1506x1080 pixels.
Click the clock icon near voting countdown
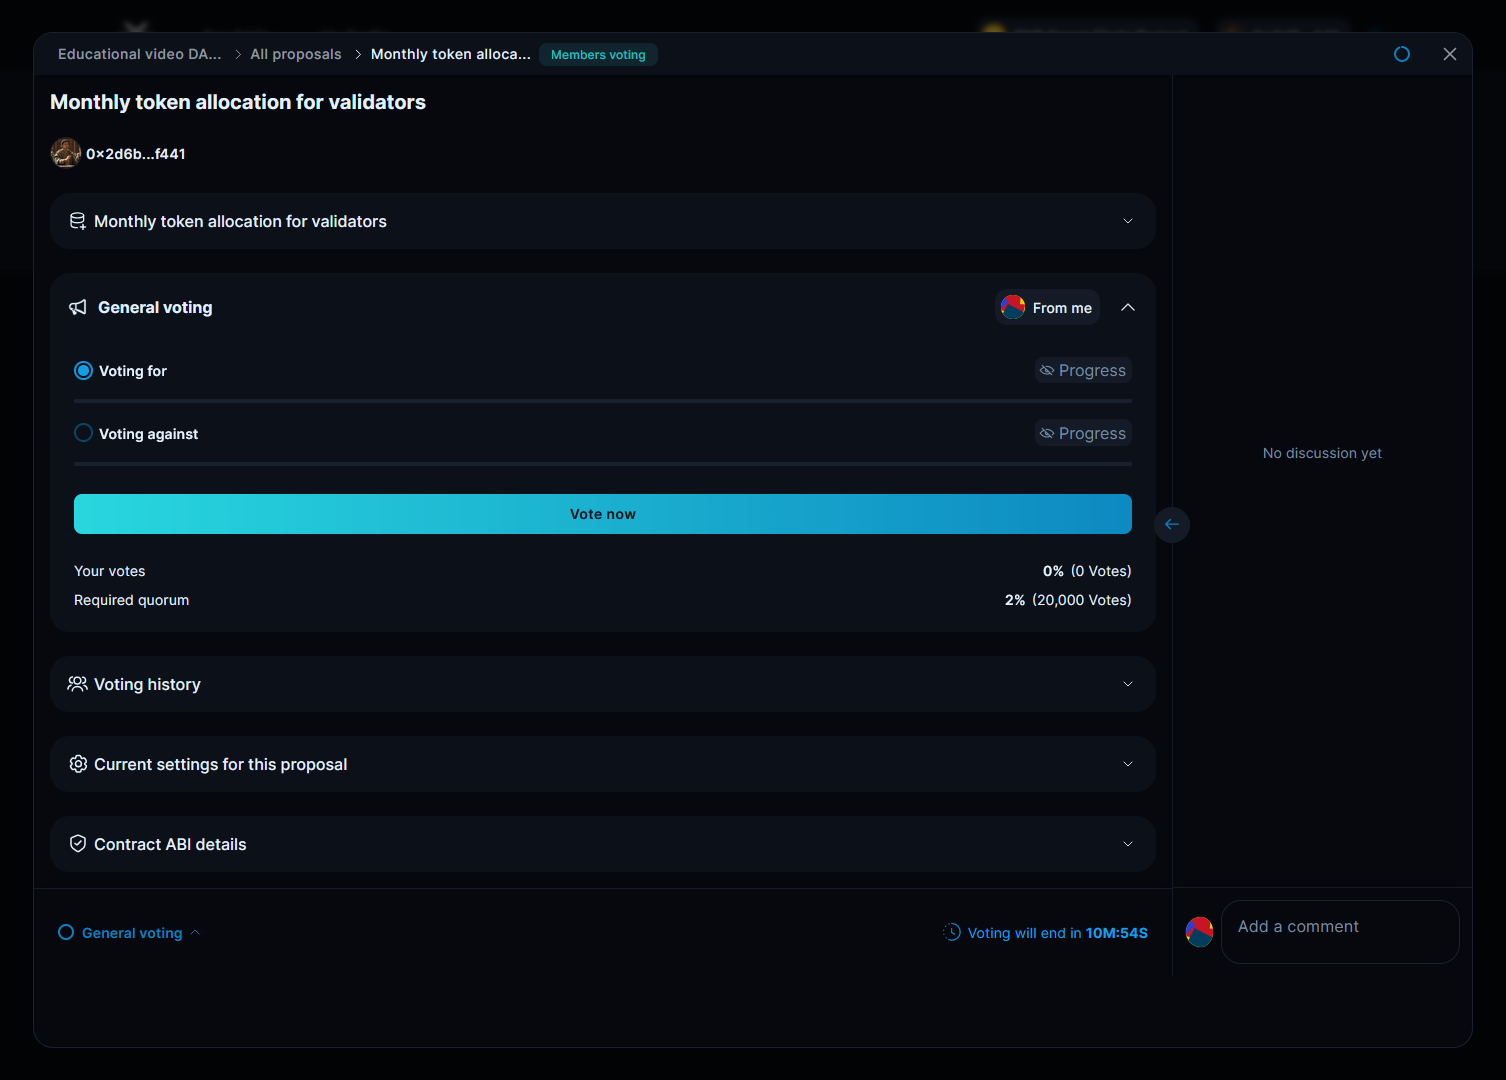point(952,932)
